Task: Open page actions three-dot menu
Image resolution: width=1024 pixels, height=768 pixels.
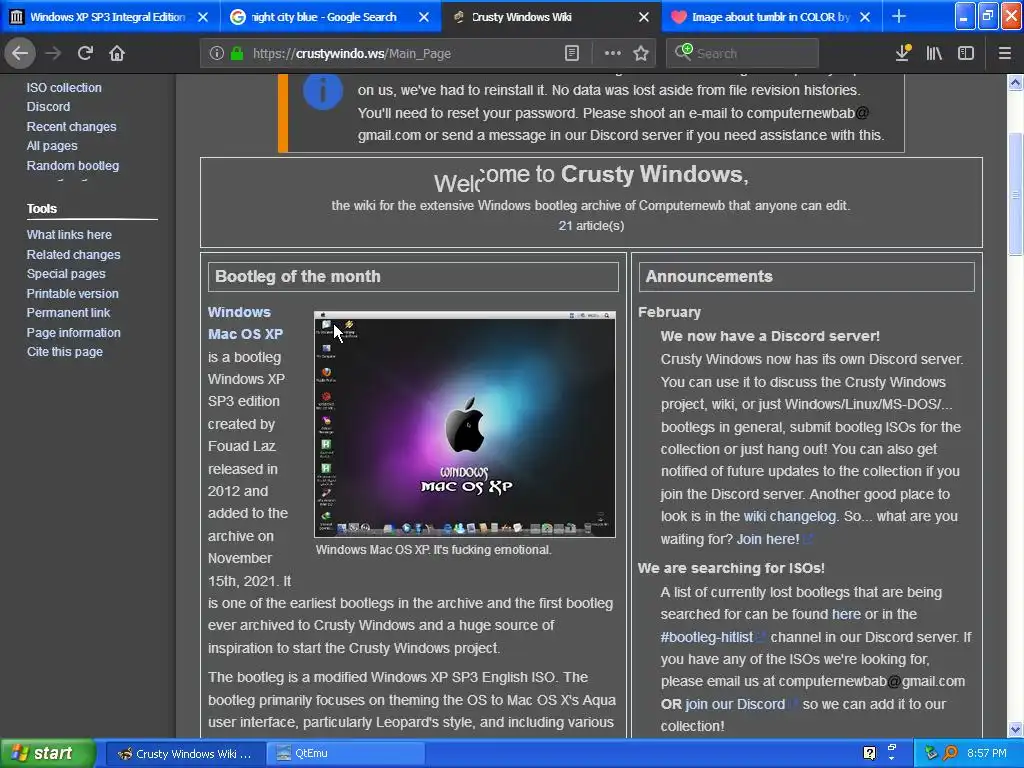Action: [x=613, y=53]
